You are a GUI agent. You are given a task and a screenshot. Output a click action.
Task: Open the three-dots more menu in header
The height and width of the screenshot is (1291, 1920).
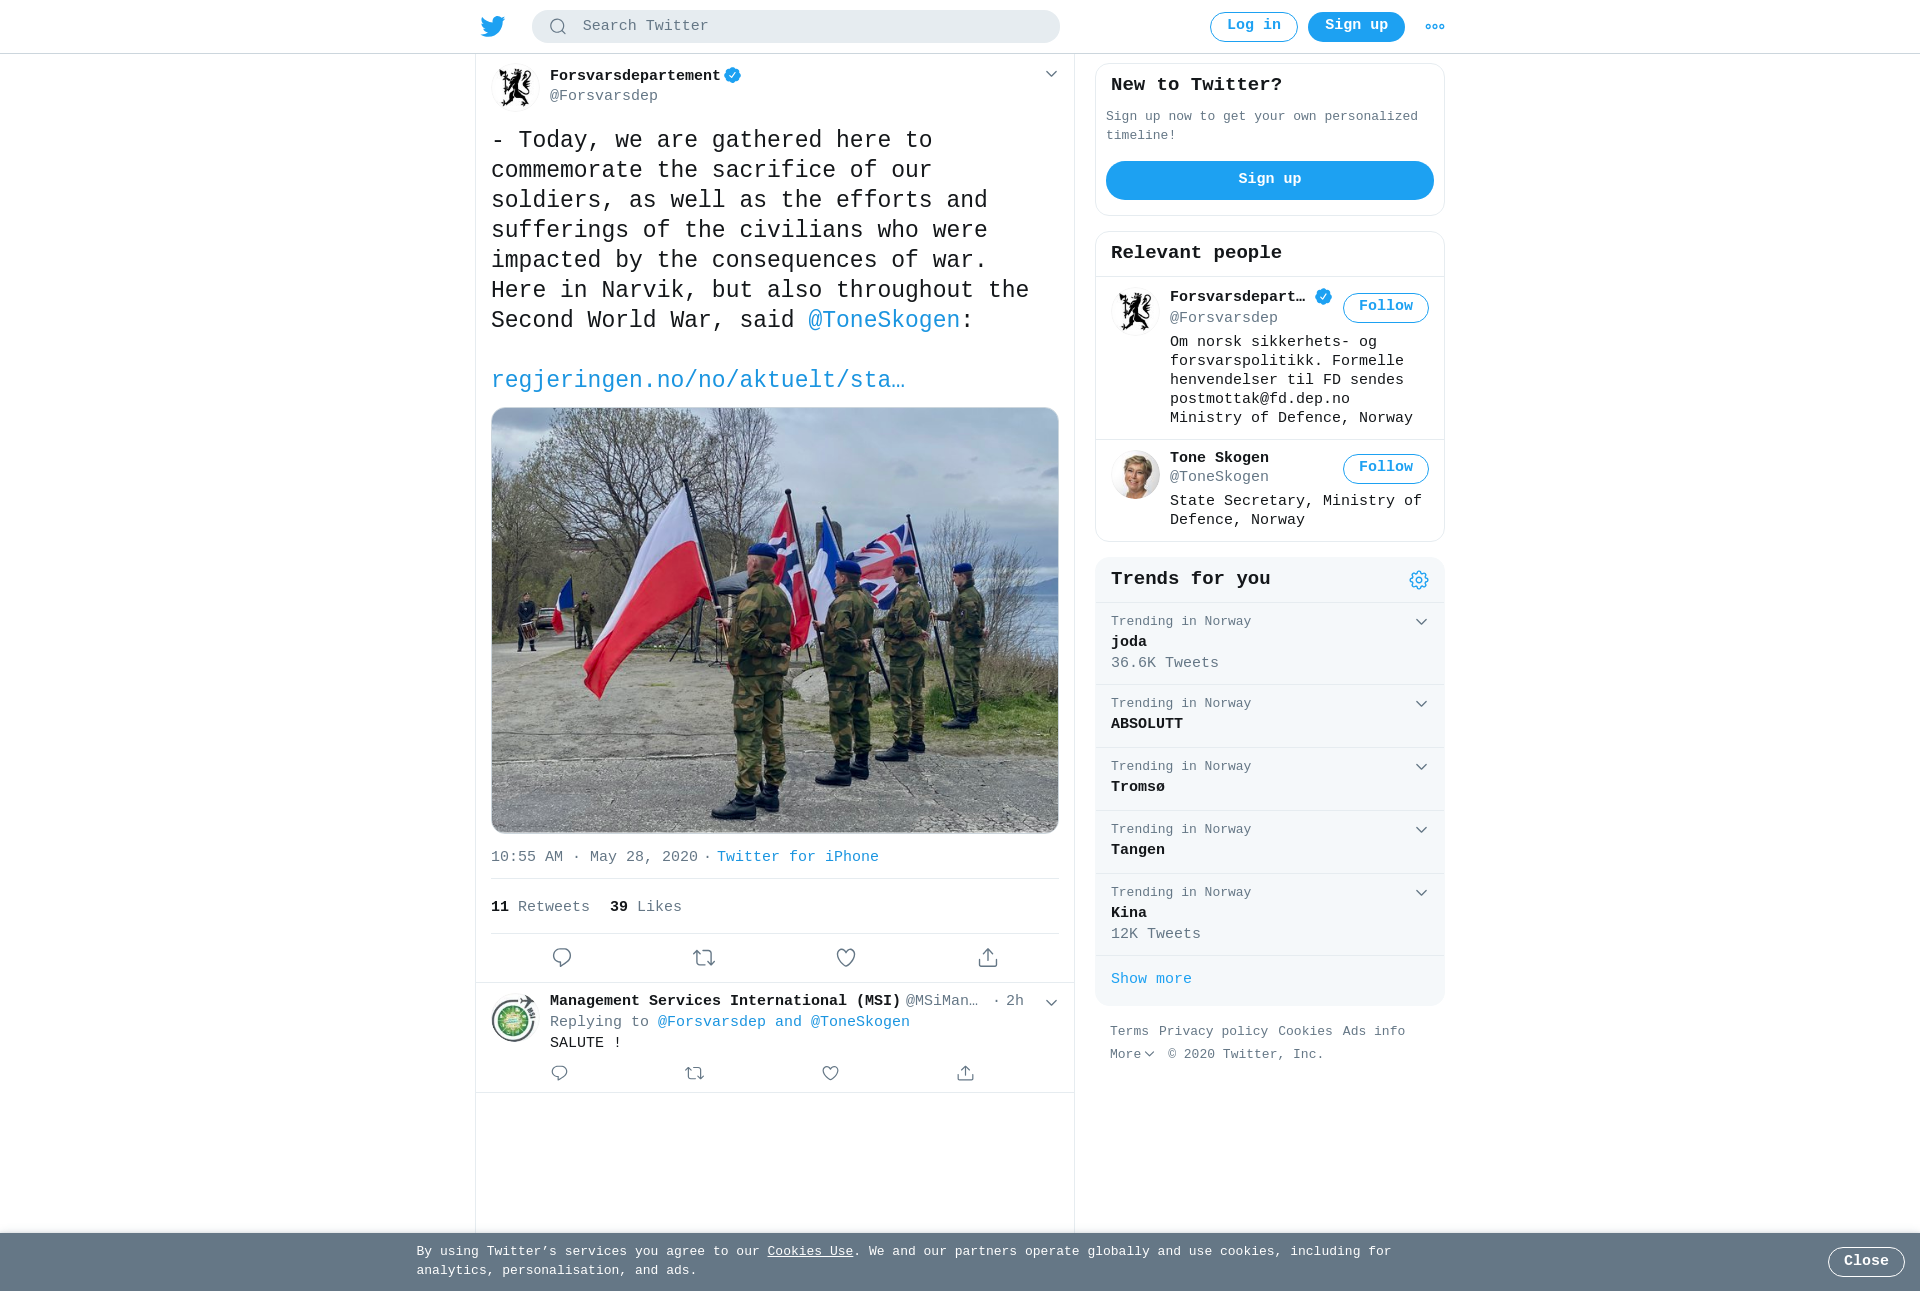[x=1435, y=27]
